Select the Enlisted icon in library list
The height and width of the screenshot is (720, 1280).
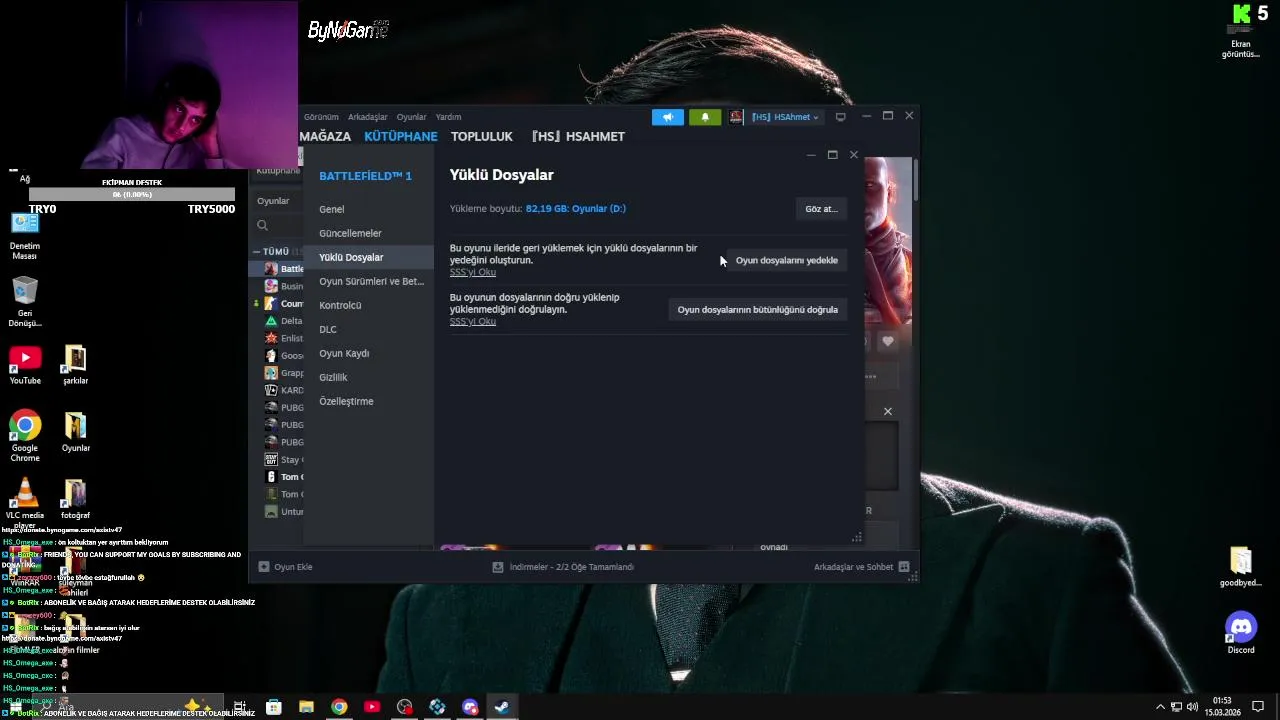[271, 338]
